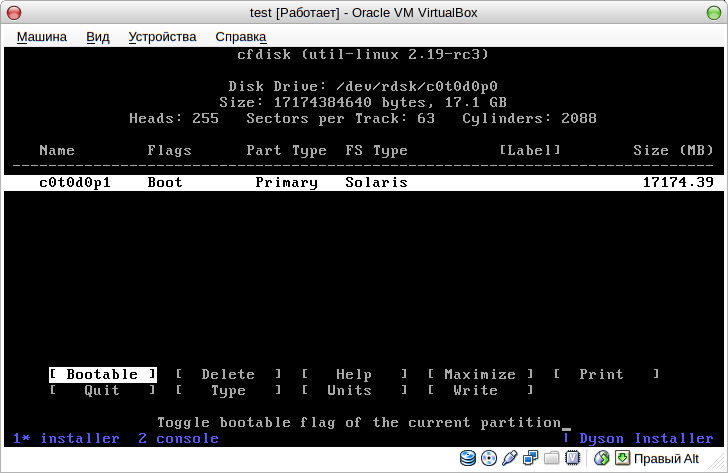Open the Устройства menu
Screen dimensions: 728x473
click(x=162, y=37)
